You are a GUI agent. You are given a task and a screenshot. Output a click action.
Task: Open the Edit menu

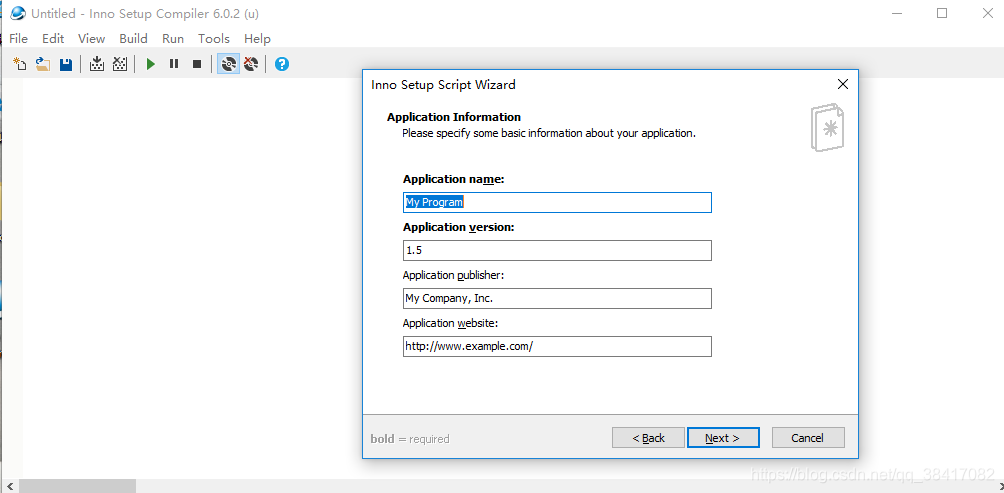[53, 38]
